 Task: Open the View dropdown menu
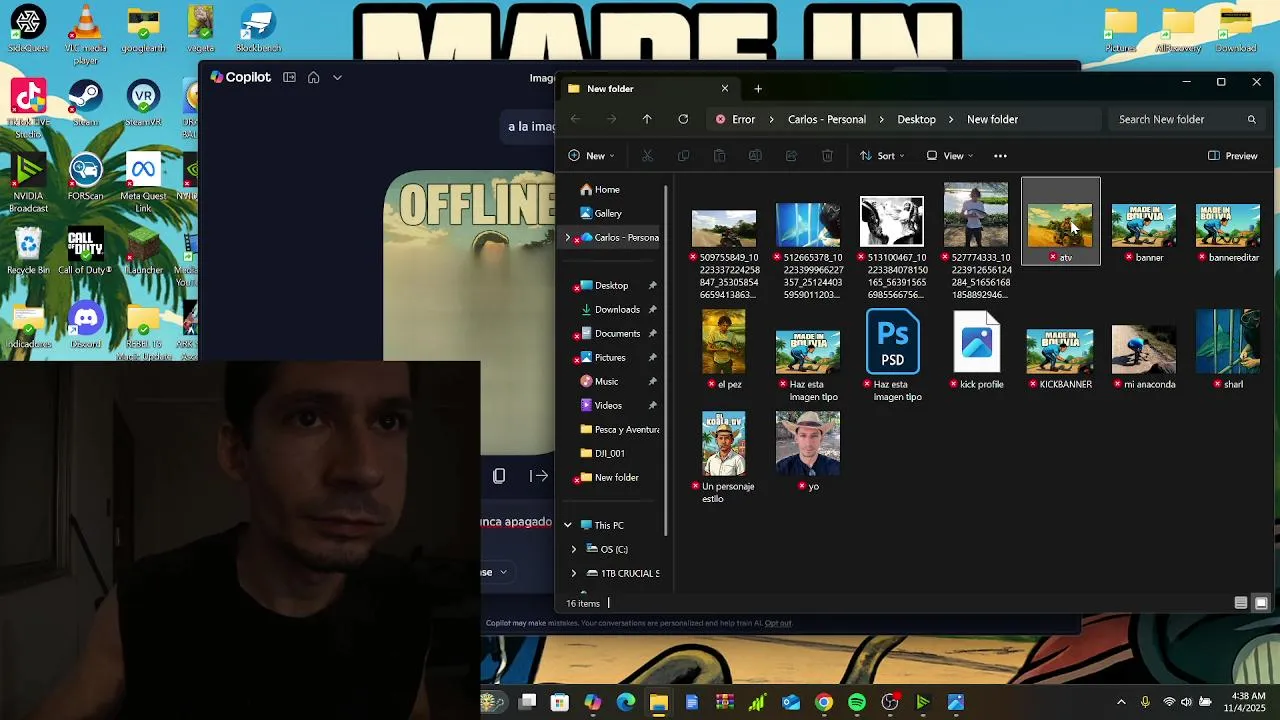950,156
